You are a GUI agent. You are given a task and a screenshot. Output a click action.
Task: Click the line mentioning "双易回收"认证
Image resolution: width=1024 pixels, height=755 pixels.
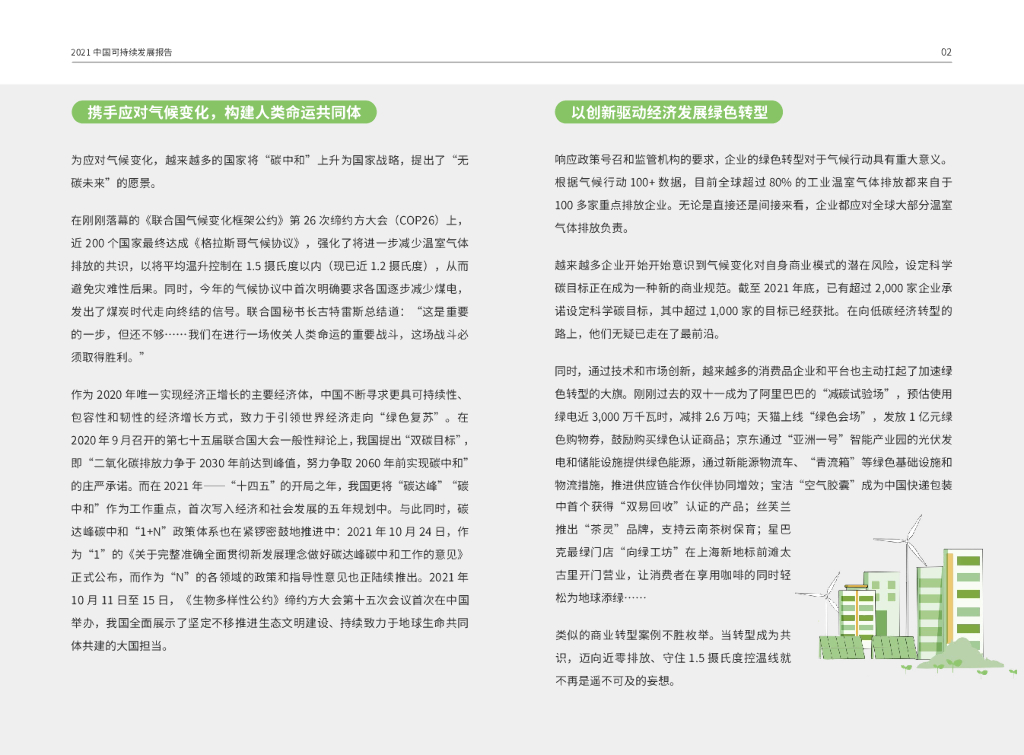[x=673, y=507]
